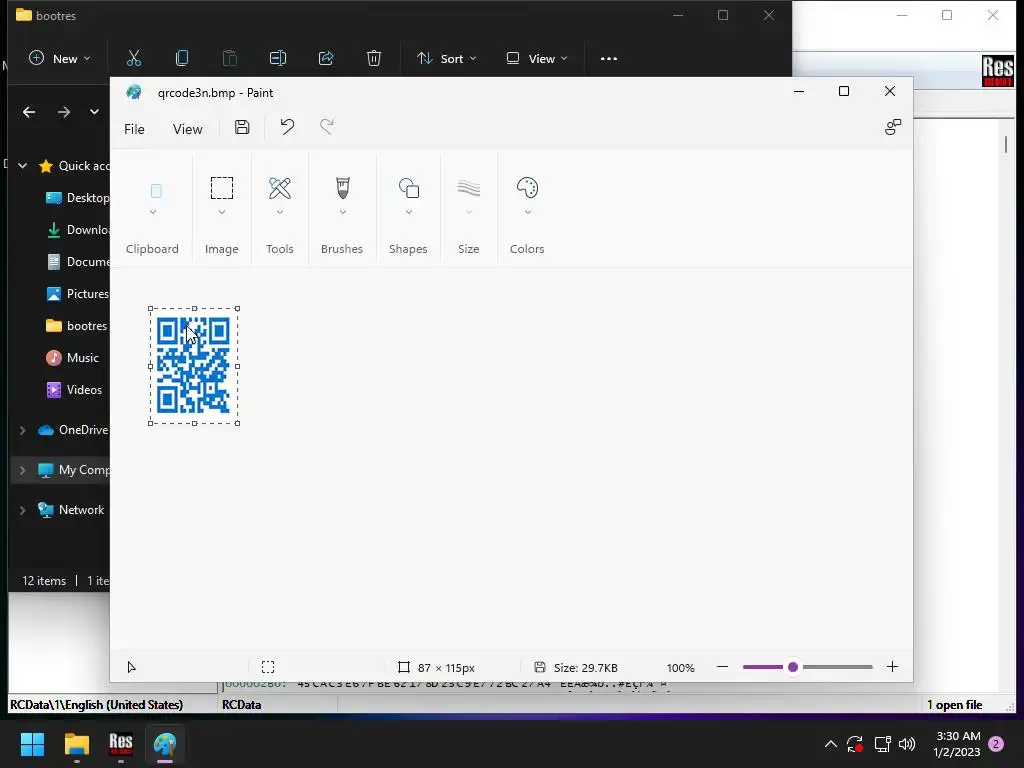Image resolution: width=1024 pixels, height=768 pixels.
Task: Expand the Image dropdown chevron
Action: [x=221, y=212]
